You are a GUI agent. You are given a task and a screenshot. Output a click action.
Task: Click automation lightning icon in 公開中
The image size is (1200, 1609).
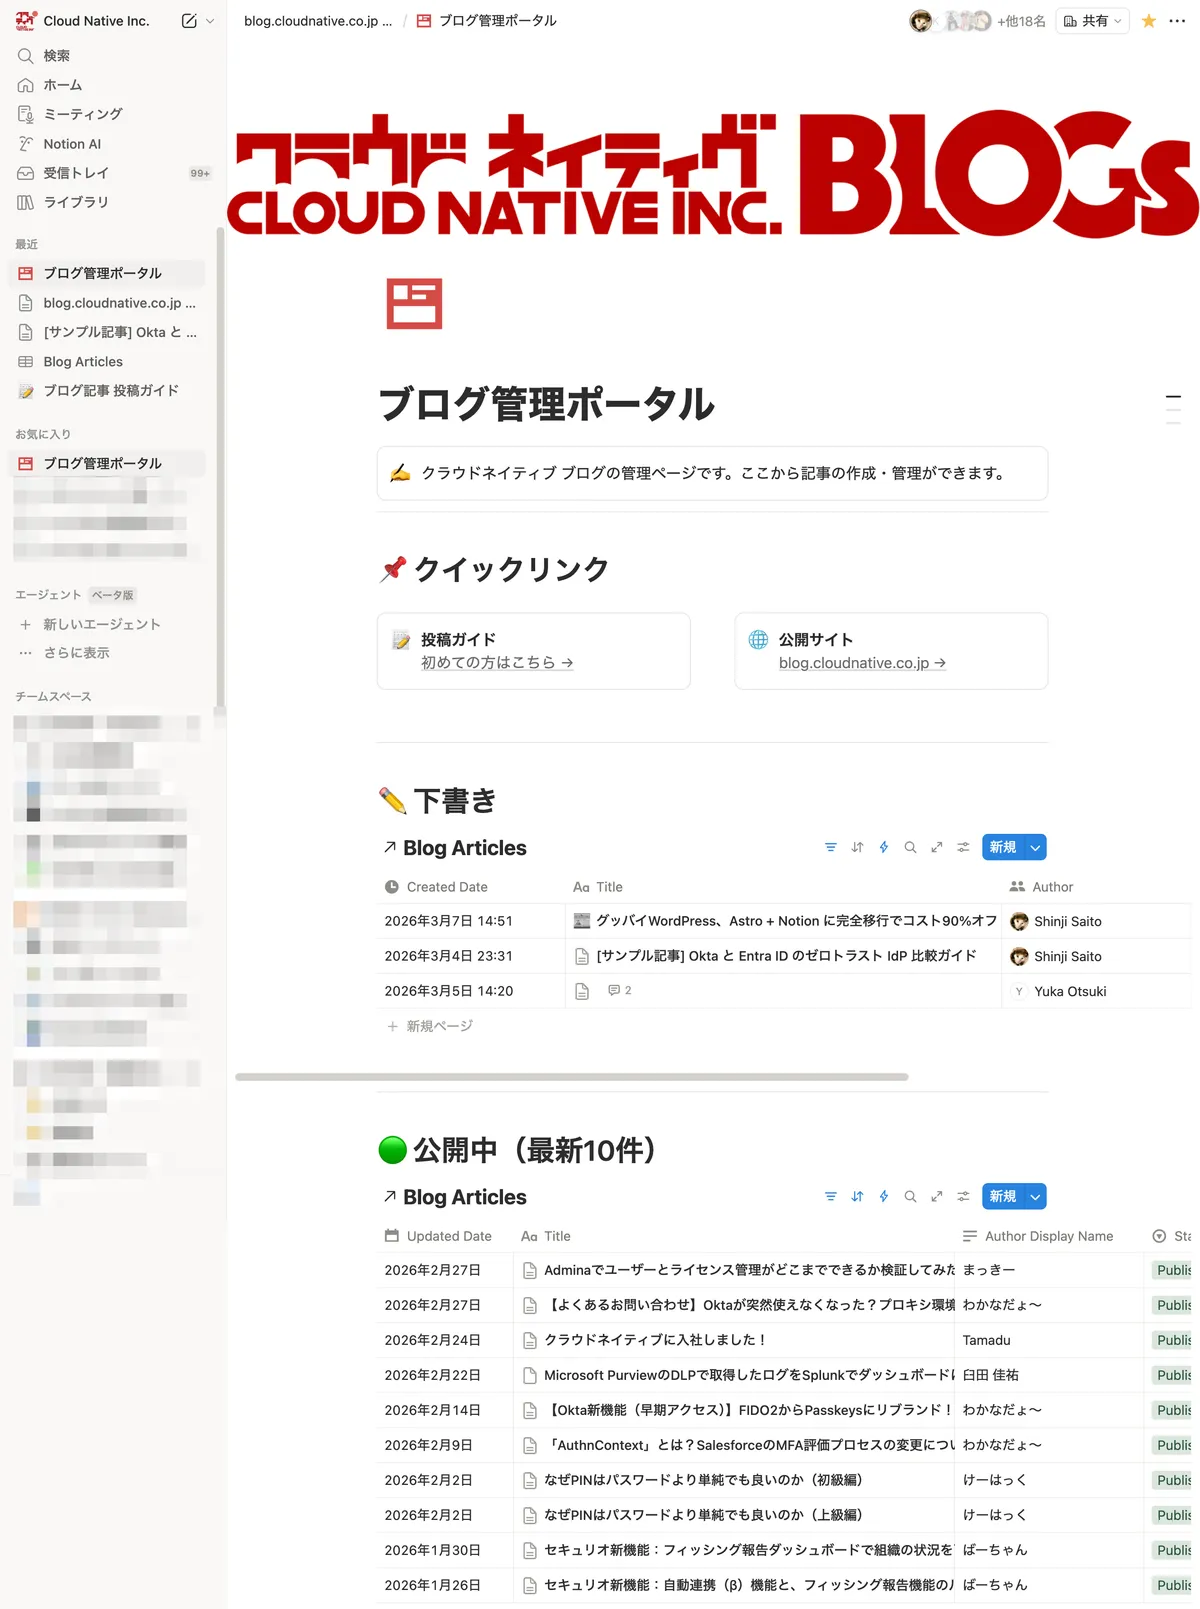tap(884, 1196)
